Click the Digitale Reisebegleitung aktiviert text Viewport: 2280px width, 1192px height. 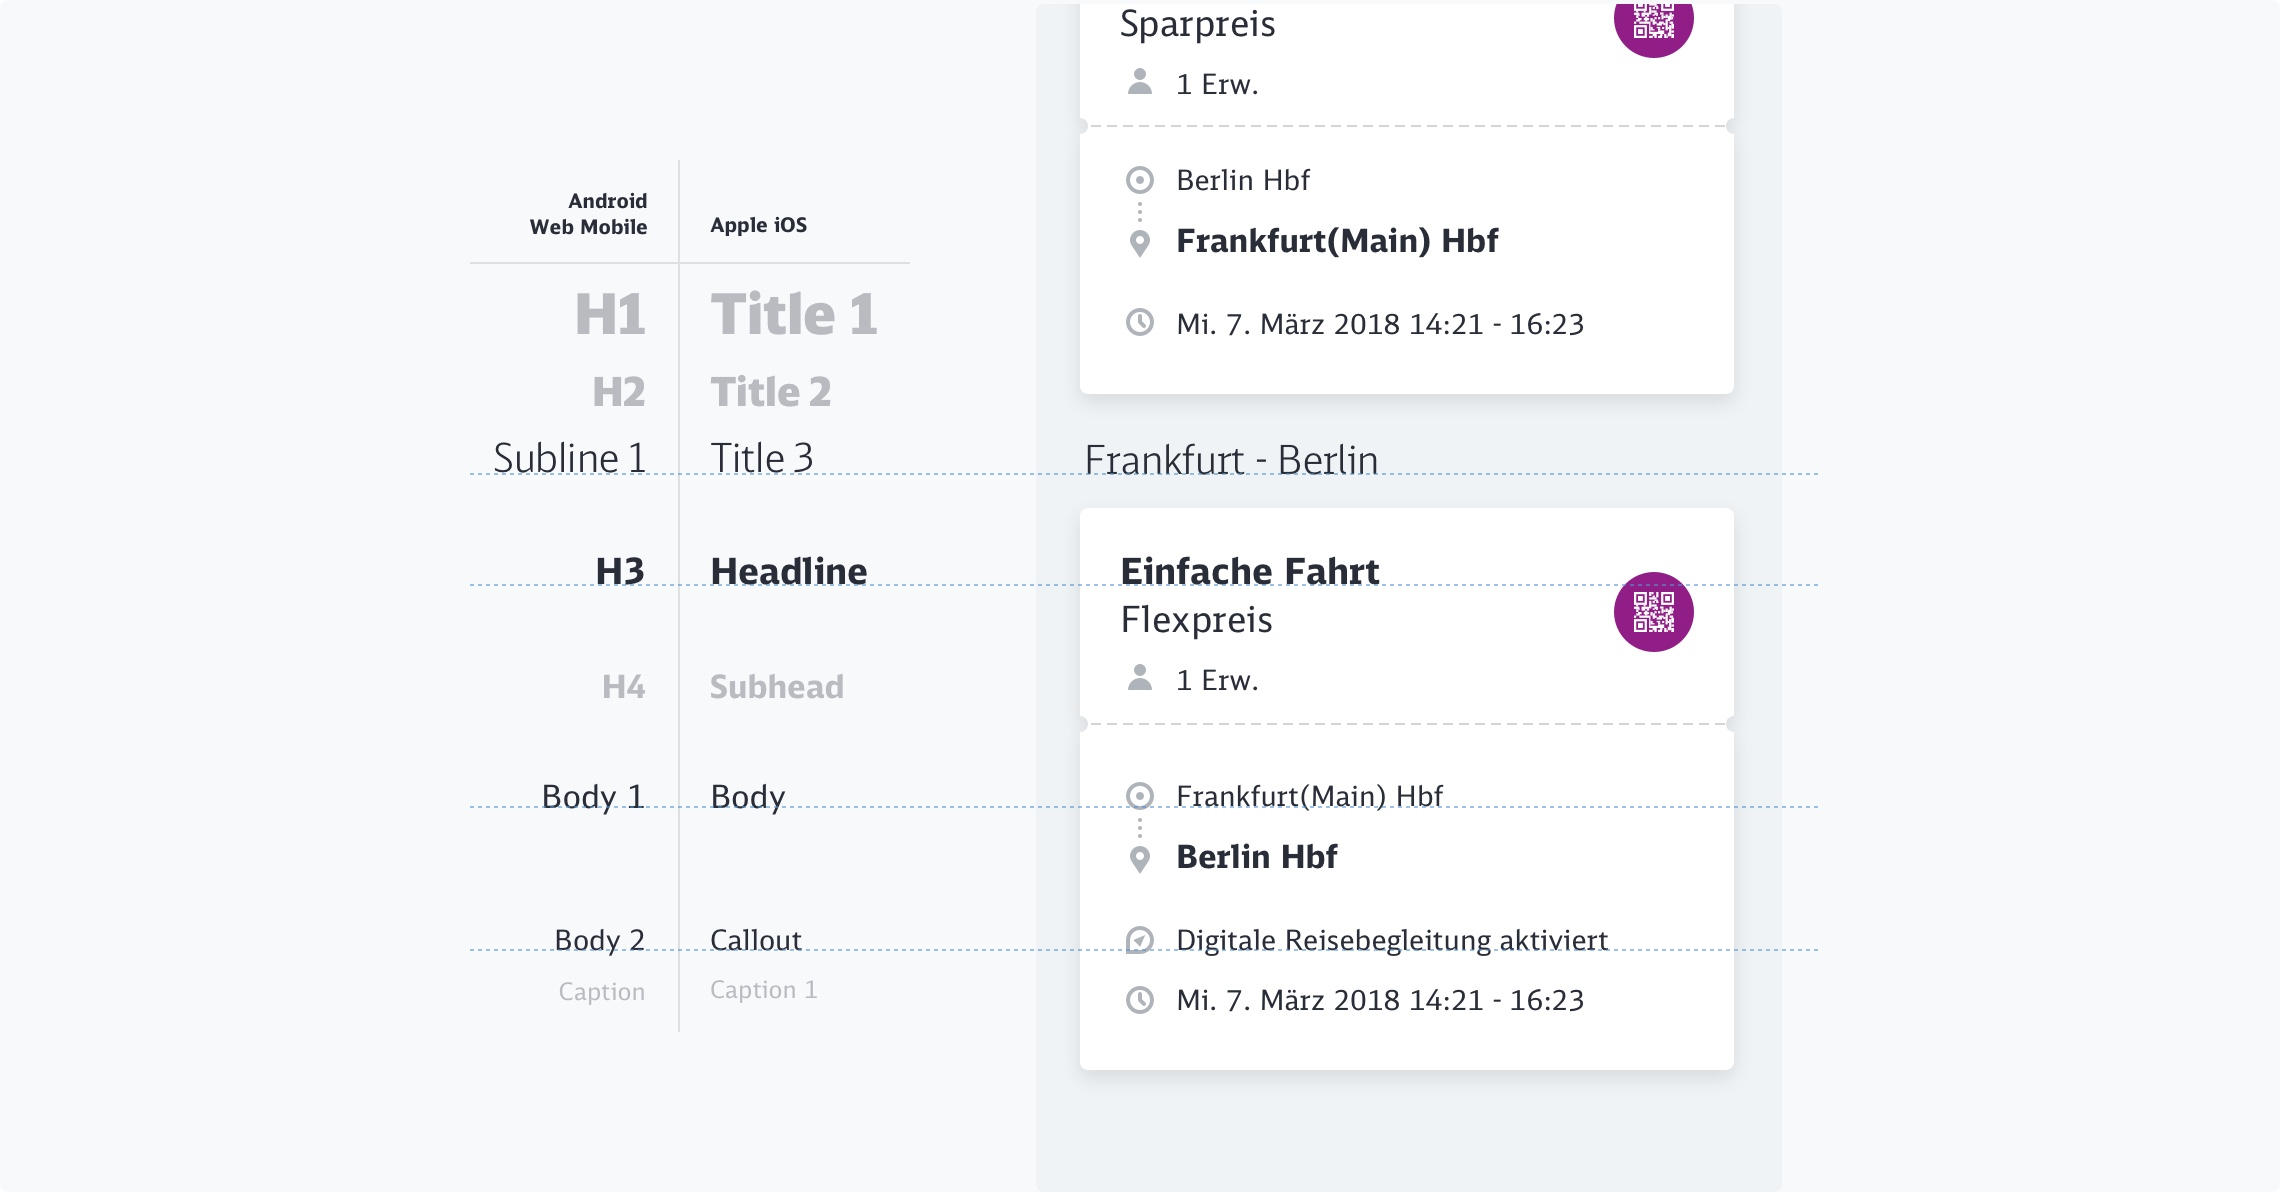click(1391, 940)
